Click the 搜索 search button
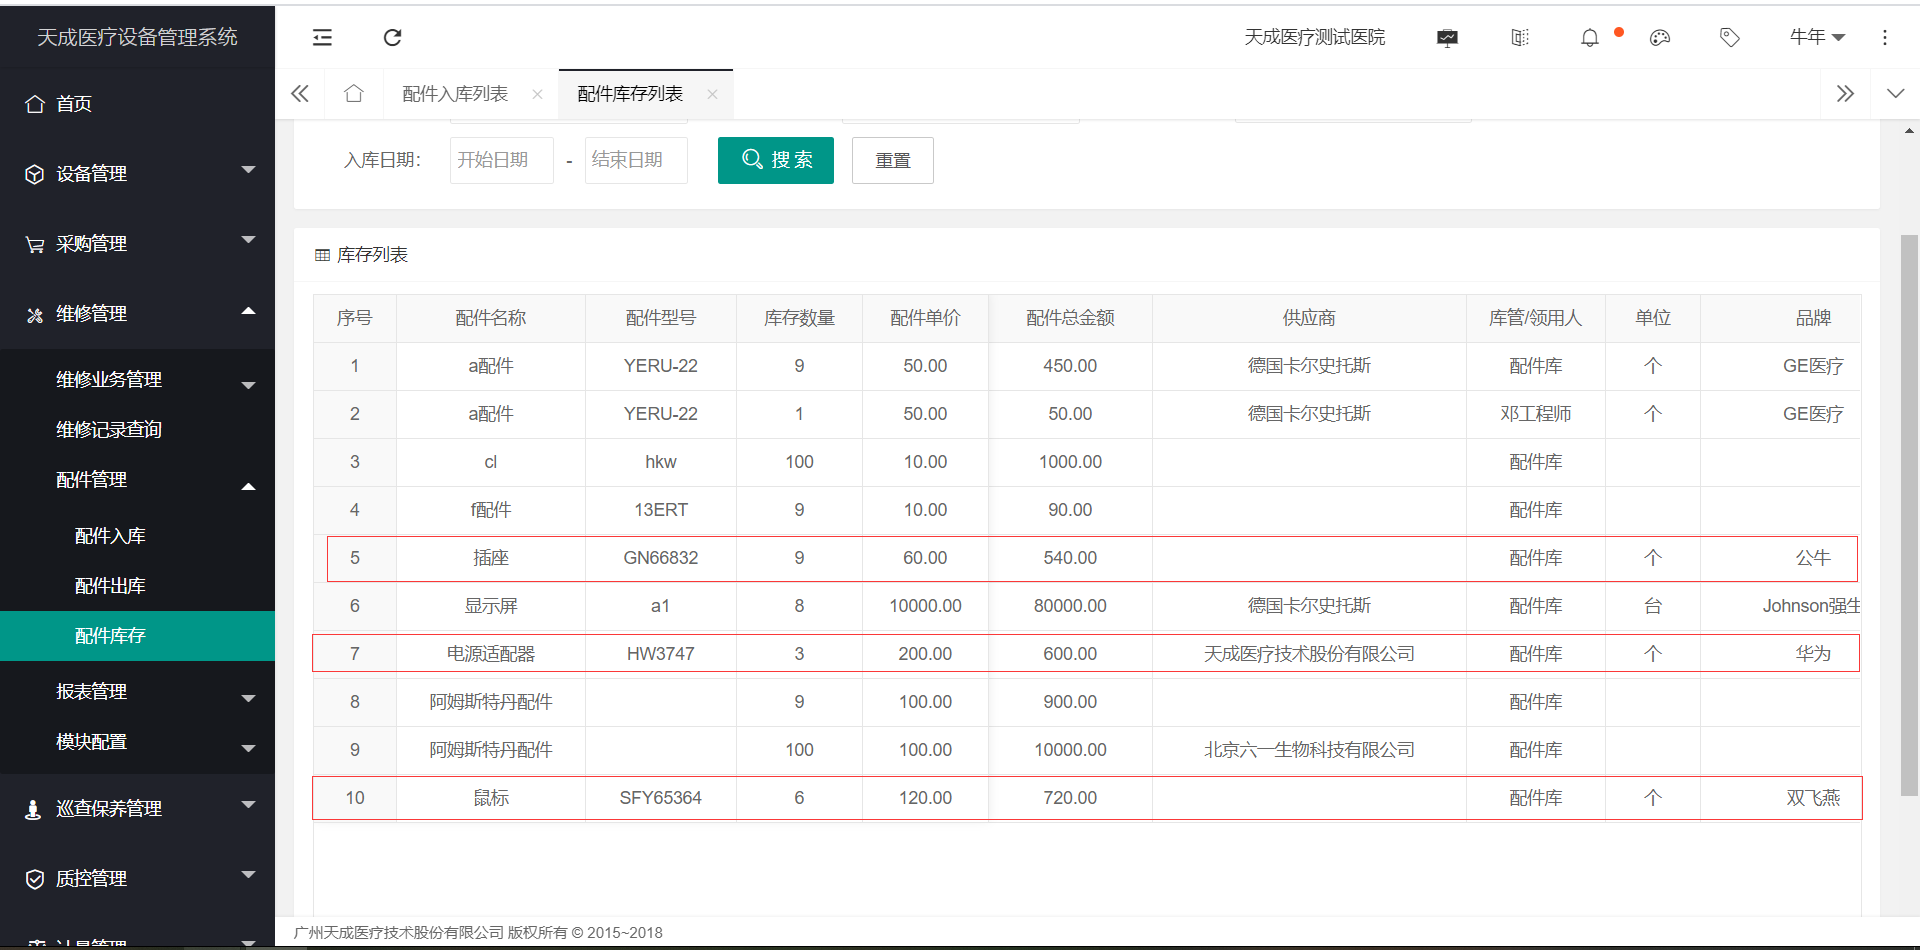Screen dimensions: 1920x950 (x=776, y=160)
